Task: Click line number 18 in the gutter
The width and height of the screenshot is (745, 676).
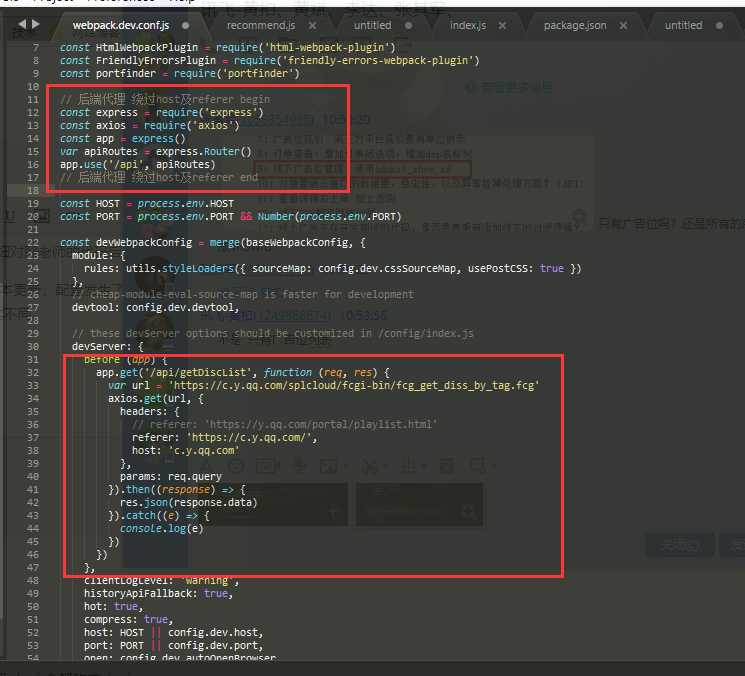Action: click(33, 190)
